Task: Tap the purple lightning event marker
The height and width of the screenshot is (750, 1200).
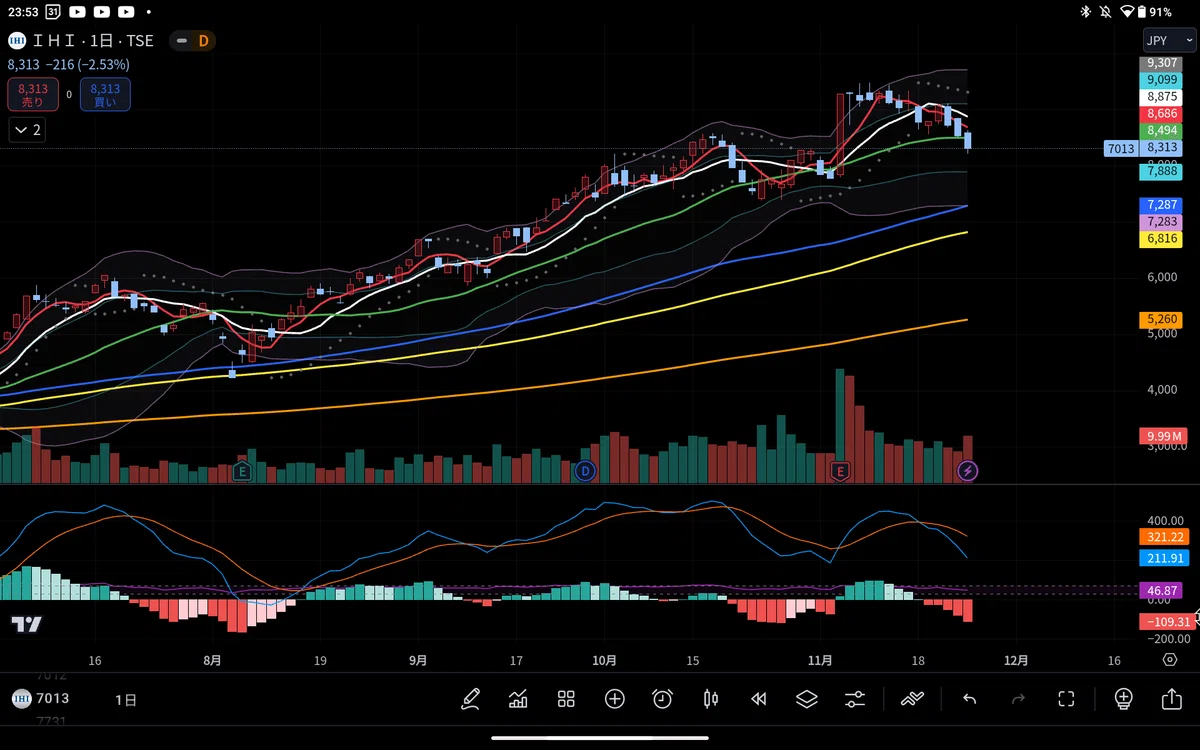Action: tap(967, 470)
